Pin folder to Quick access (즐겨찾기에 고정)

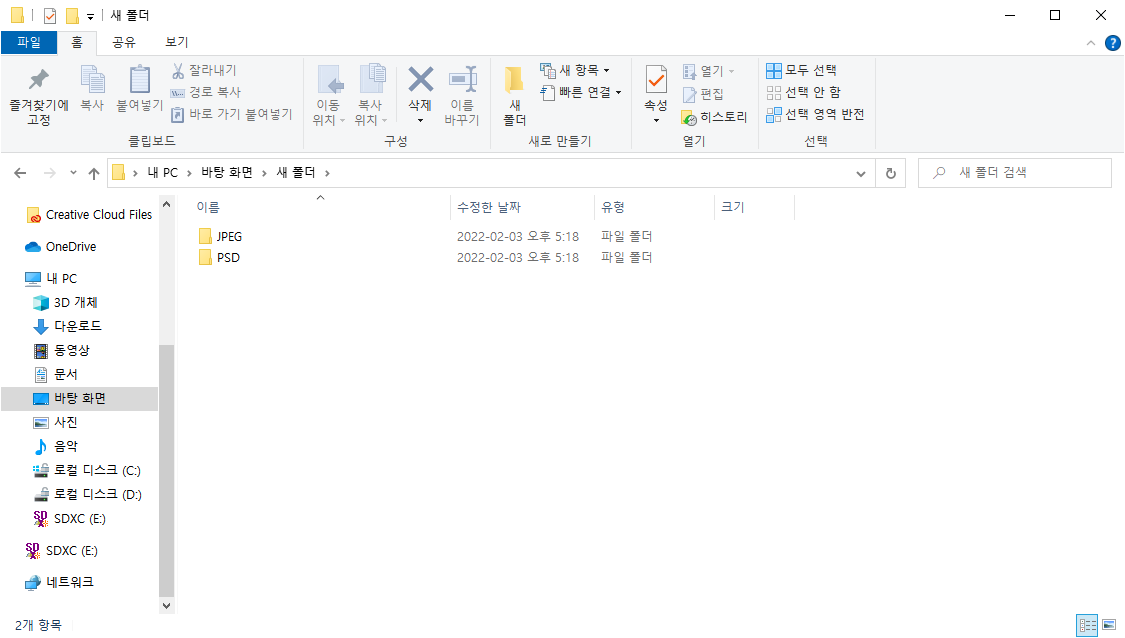(39, 97)
